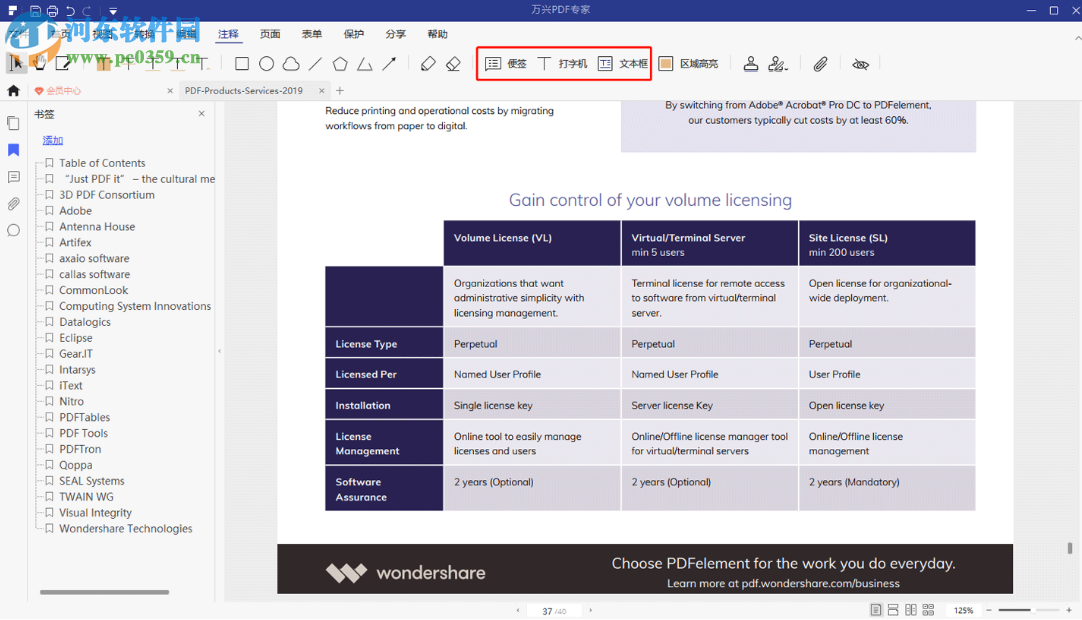Activate the hand pan tool

[39, 64]
